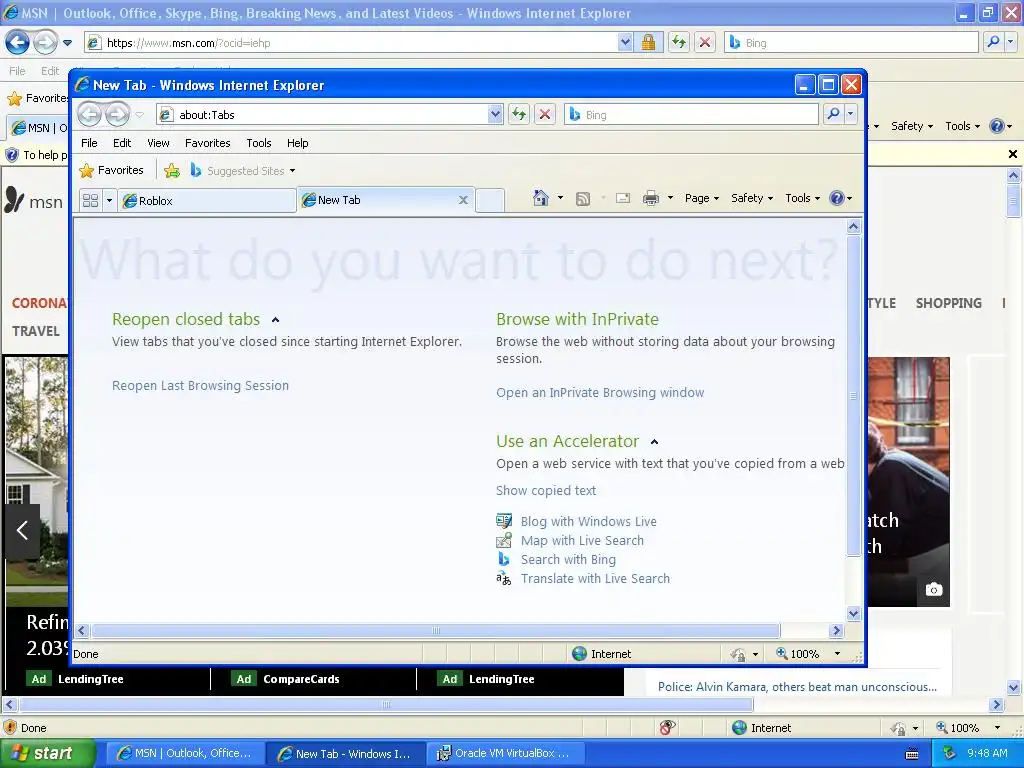This screenshot has width=1024, height=768.
Task: Open Page menu dropdown
Action: click(x=702, y=198)
